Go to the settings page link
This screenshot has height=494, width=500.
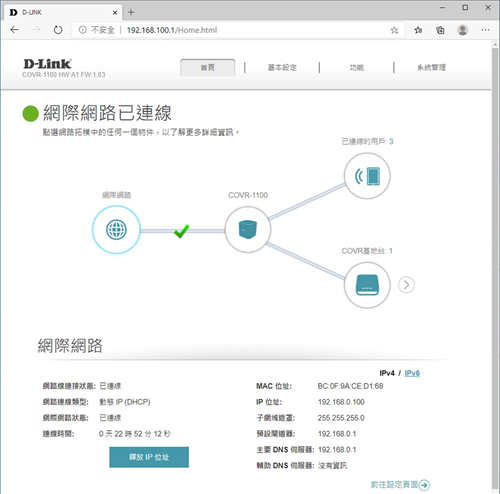[x=400, y=484]
